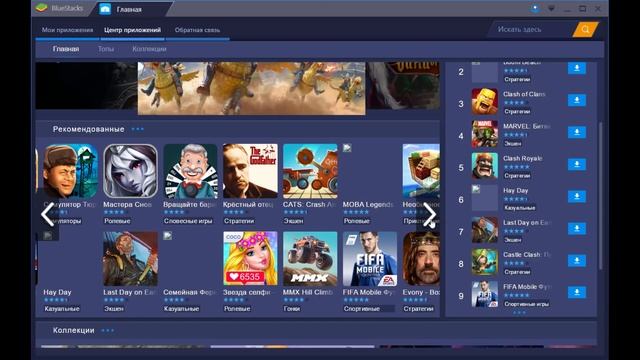The image size is (640, 360).
Task: Open Звезда селфи app thumbnail
Action: pyautogui.click(x=250, y=259)
